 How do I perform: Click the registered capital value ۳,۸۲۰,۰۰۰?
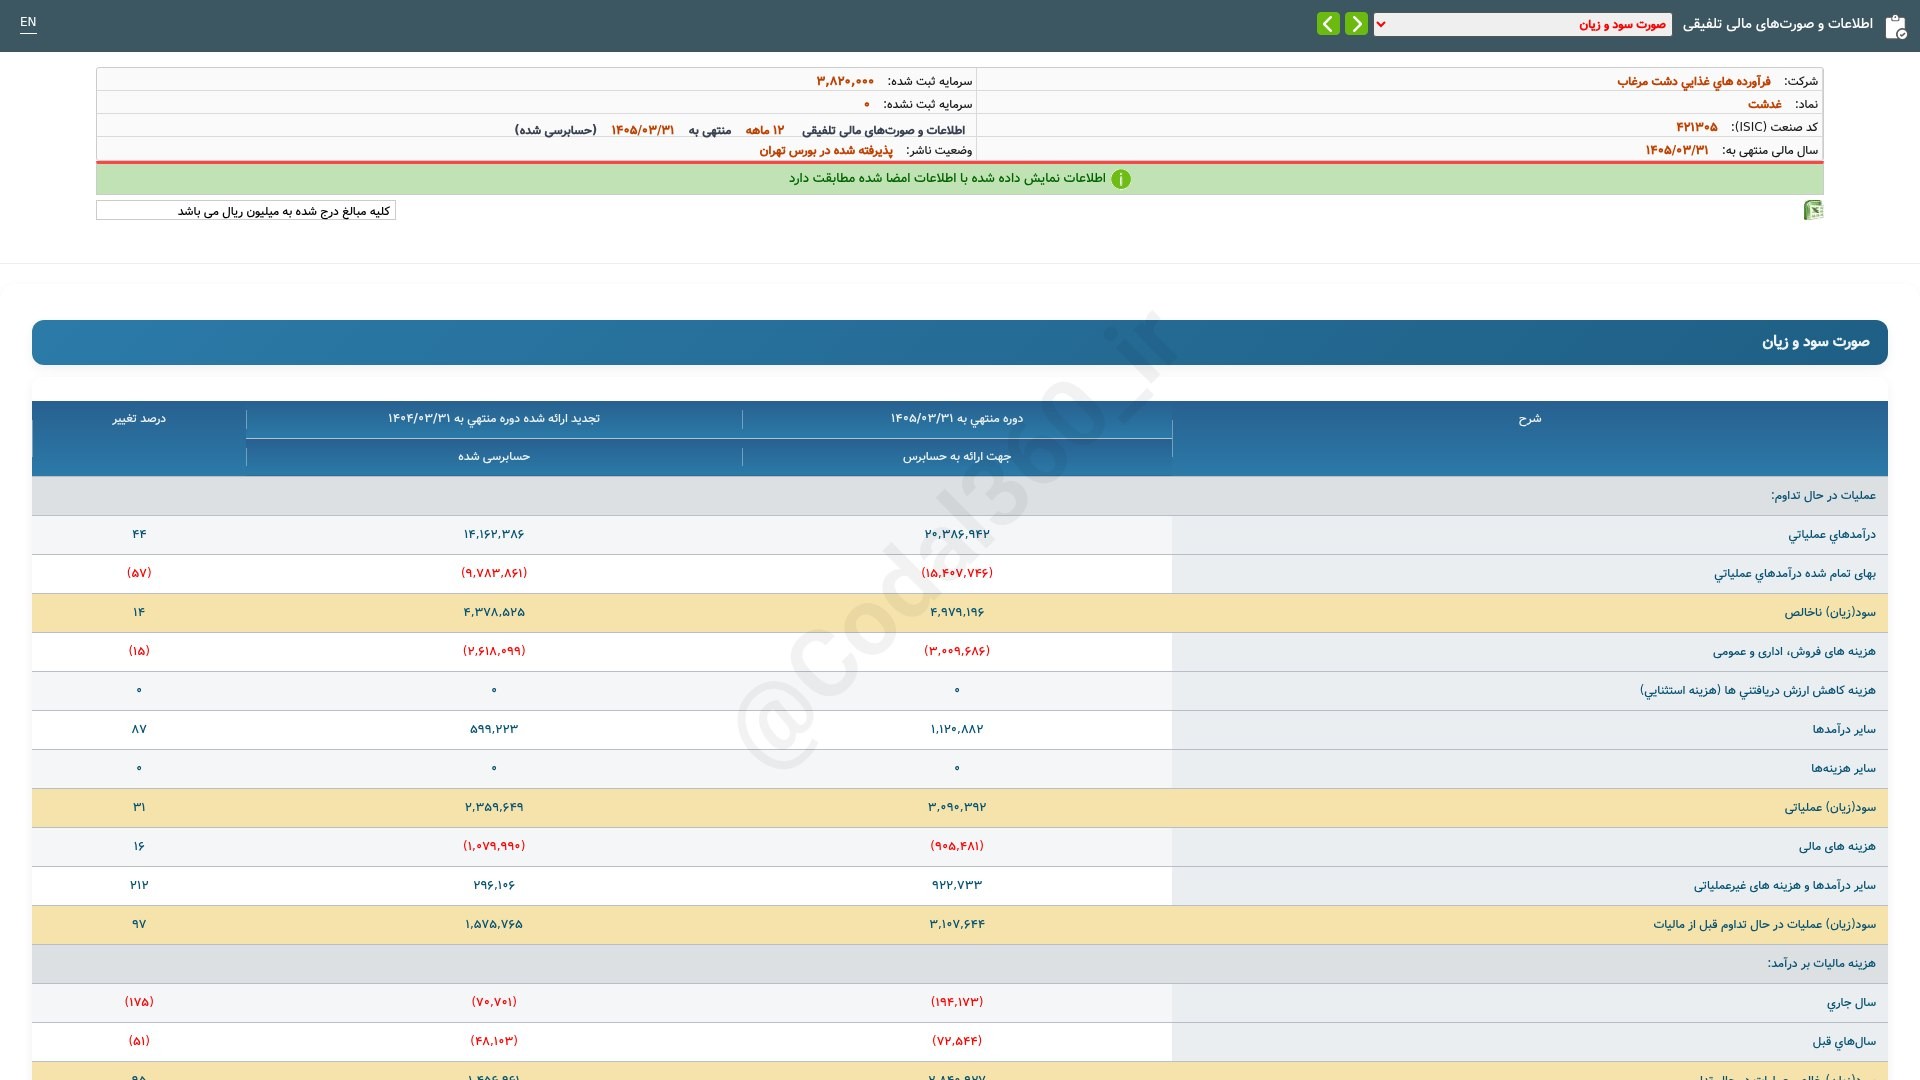point(845,81)
